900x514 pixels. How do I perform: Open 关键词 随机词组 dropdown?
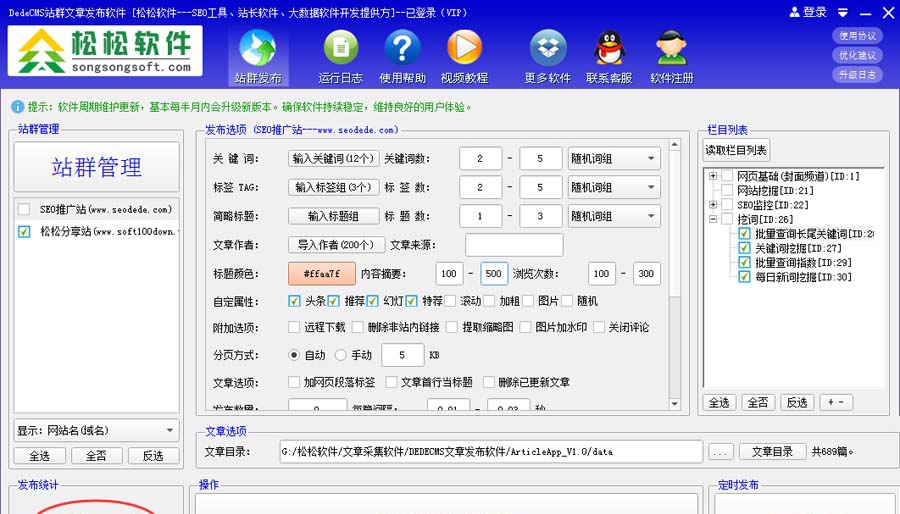click(x=614, y=158)
